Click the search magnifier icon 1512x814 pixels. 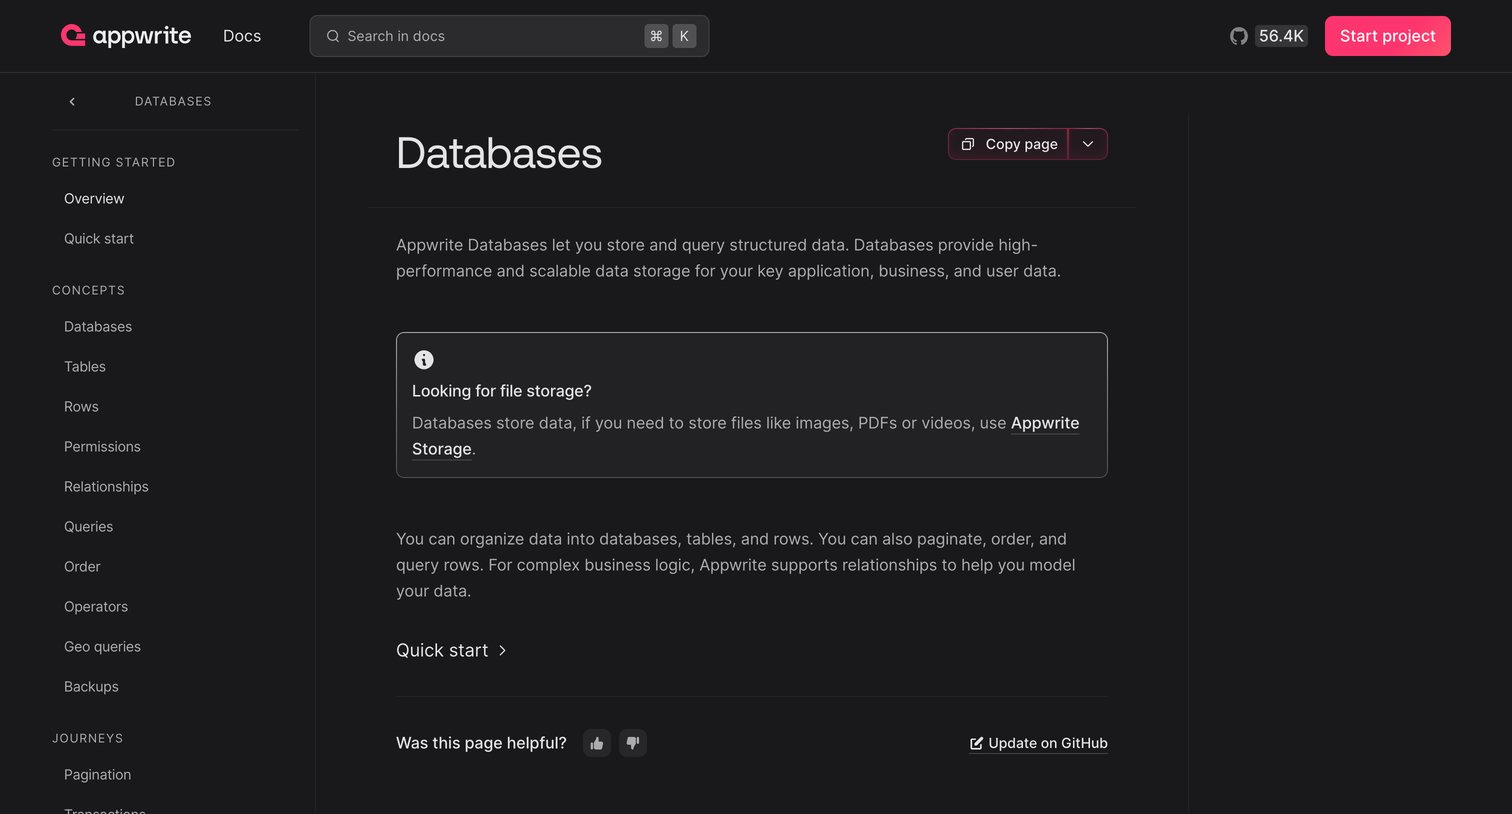[x=333, y=36]
